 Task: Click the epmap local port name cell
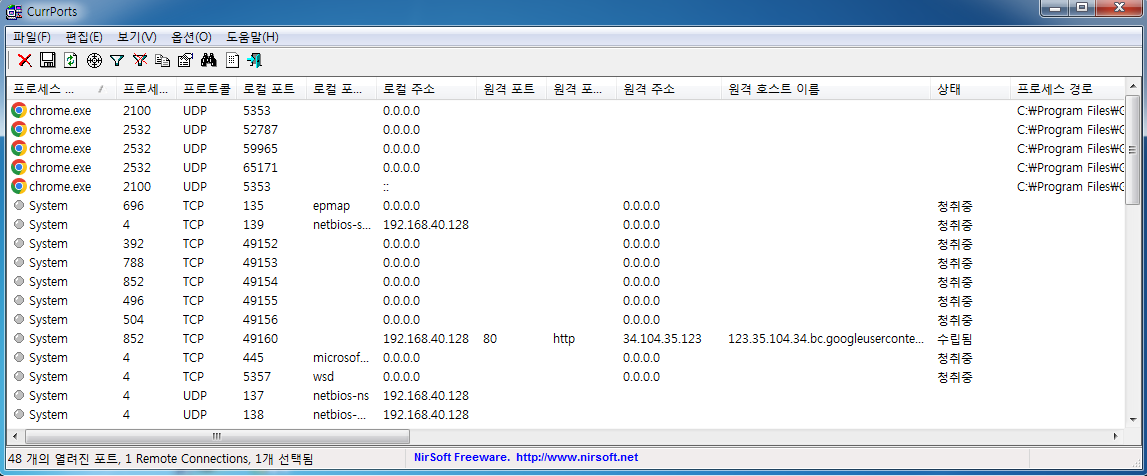pyautogui.click(x=331, y=205)
